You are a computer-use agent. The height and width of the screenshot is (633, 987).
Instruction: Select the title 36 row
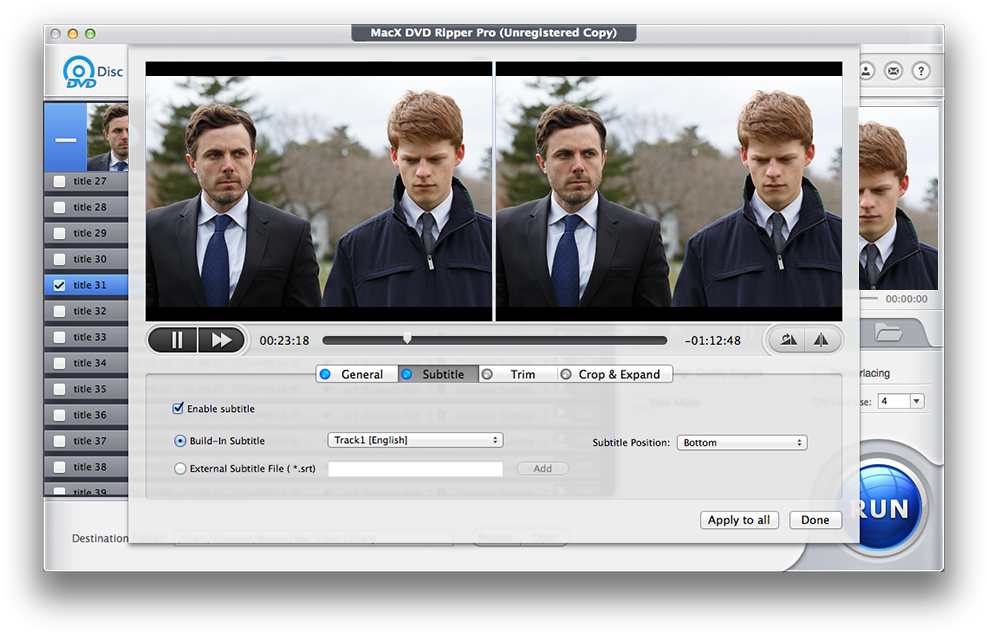pos(86,415)
